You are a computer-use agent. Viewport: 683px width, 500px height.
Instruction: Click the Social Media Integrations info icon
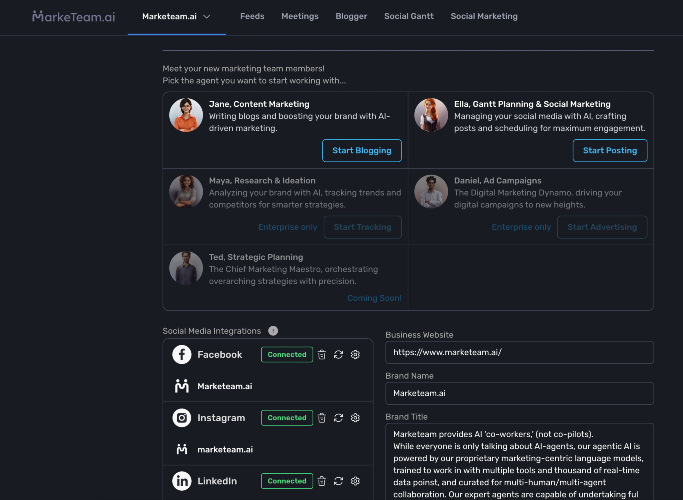pos(273,331)
